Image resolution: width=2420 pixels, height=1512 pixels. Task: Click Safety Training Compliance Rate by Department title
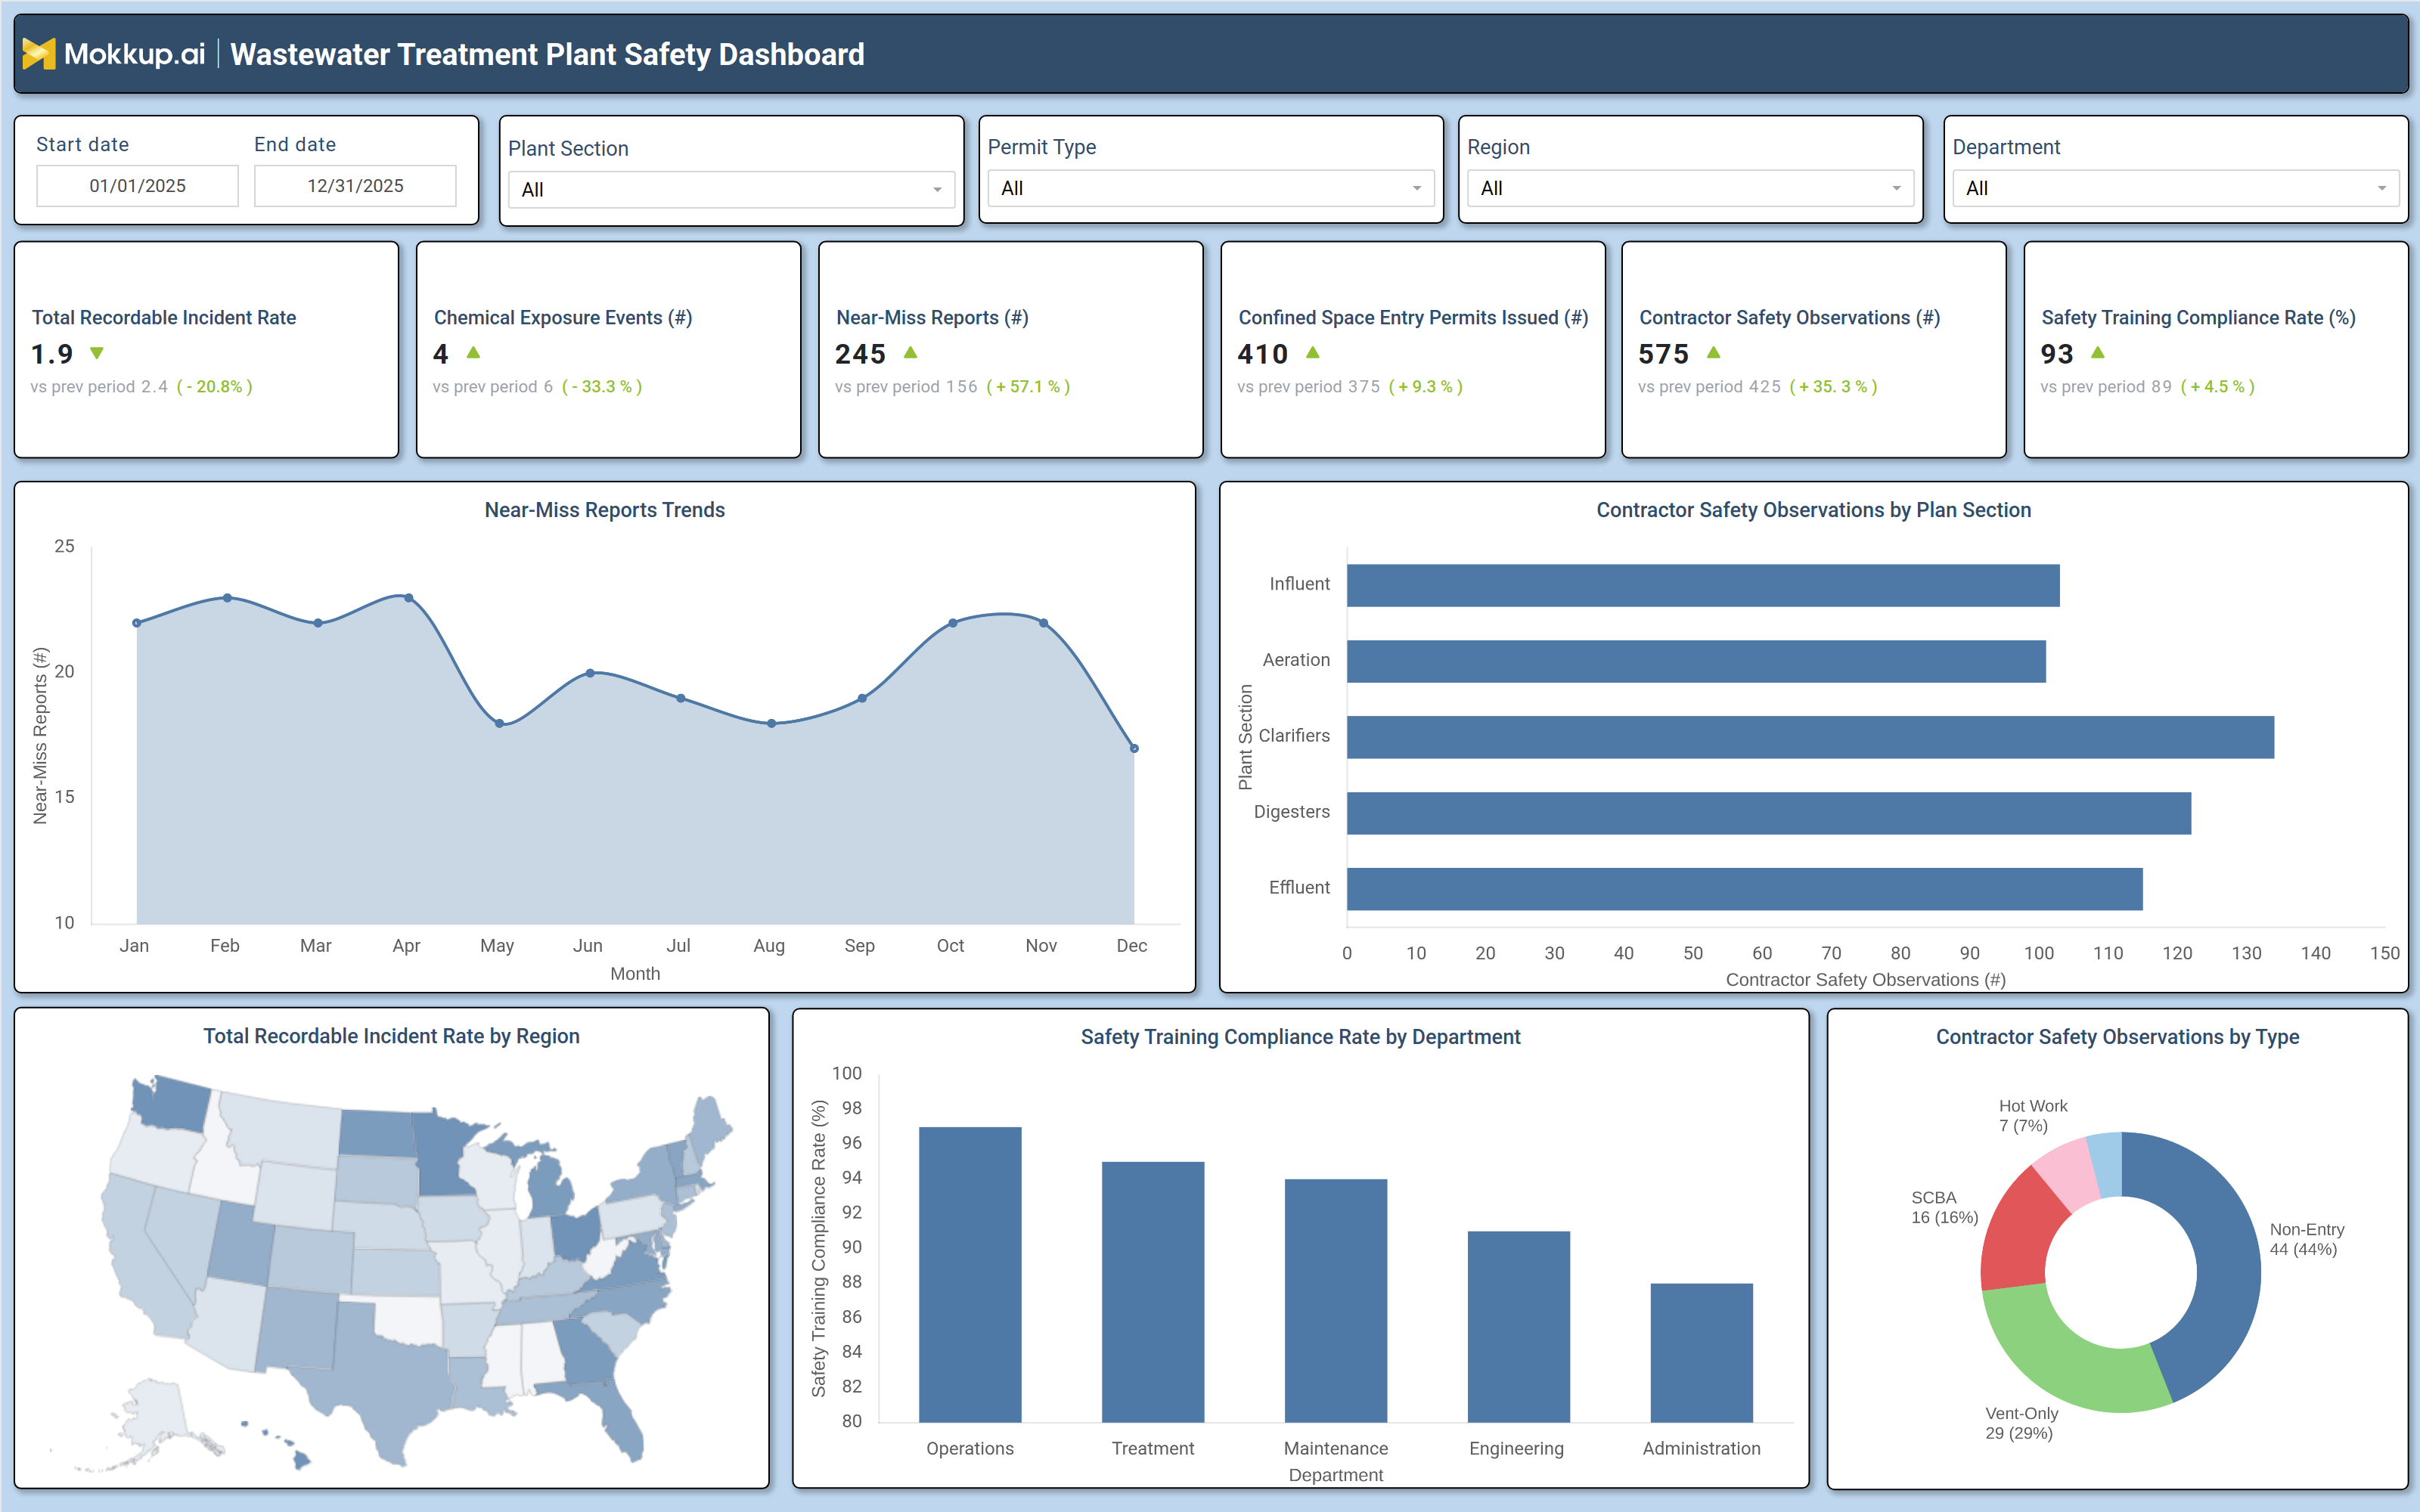coord(1300,1037)
